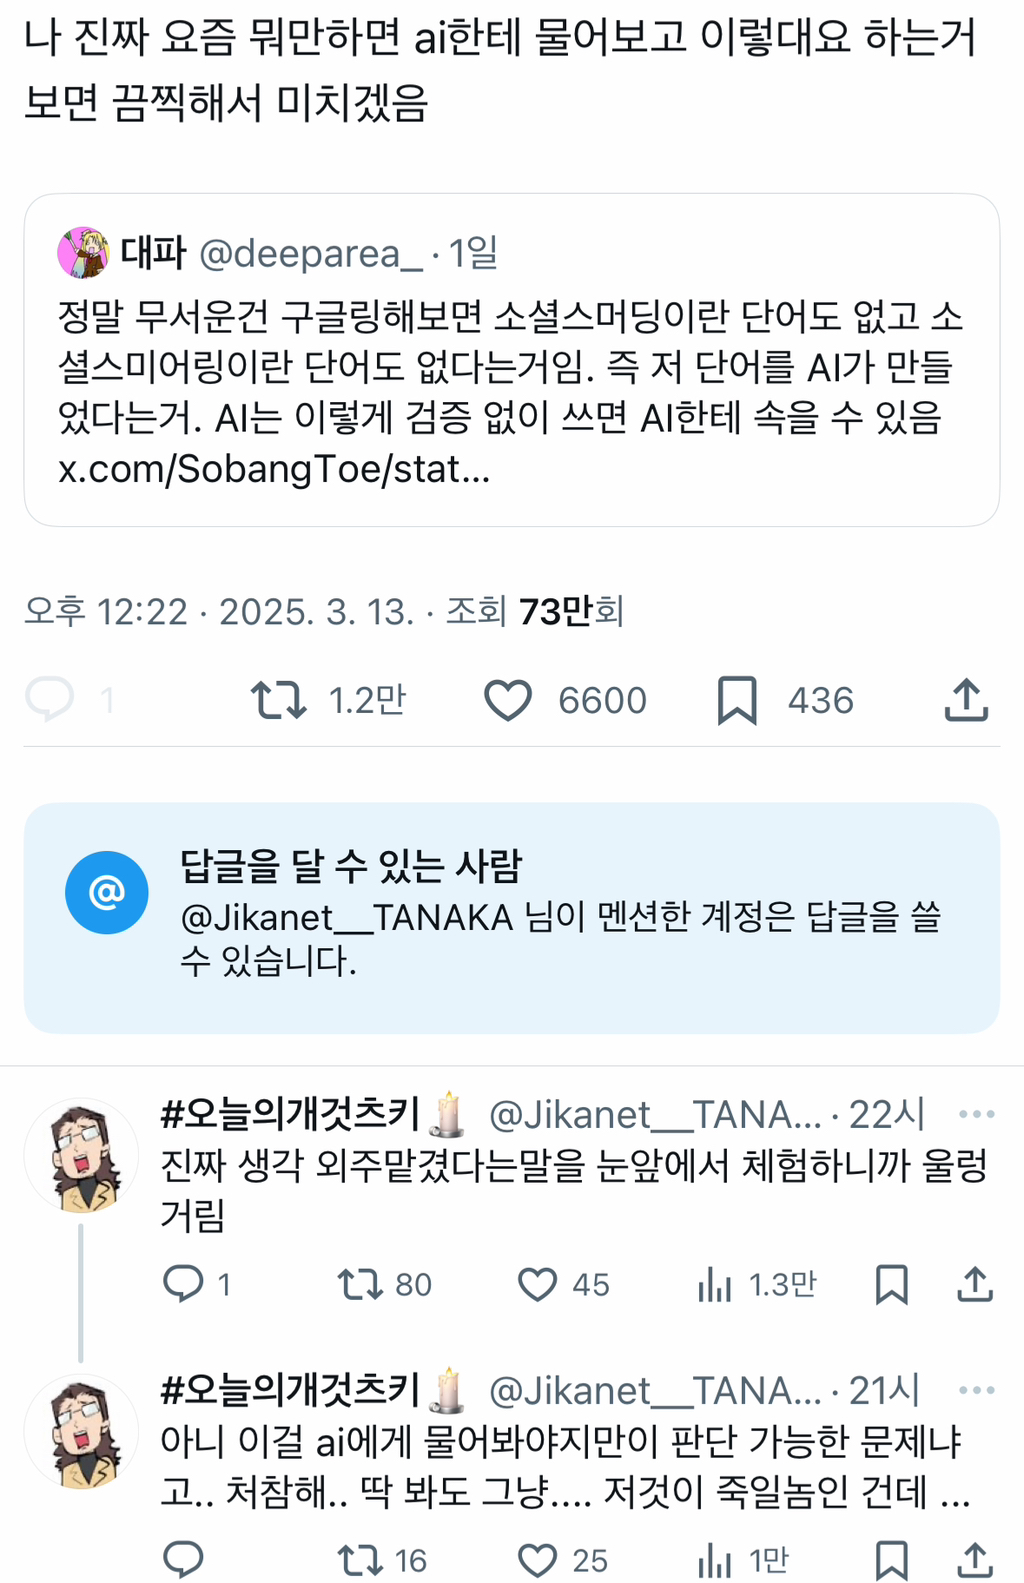
Task: Open more options on the 22시 reply
Action: pyautogui.click(x=976, y=1114)
